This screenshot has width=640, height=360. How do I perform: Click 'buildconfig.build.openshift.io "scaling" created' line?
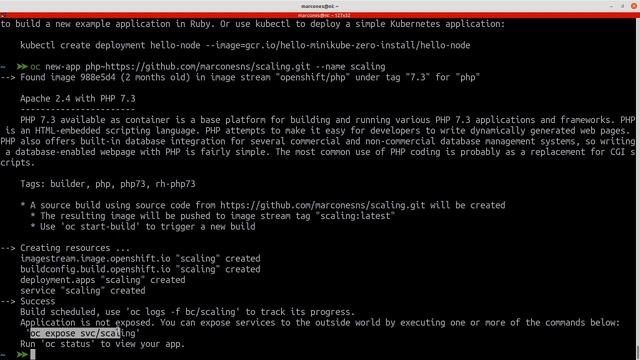(x=140, y=269)
